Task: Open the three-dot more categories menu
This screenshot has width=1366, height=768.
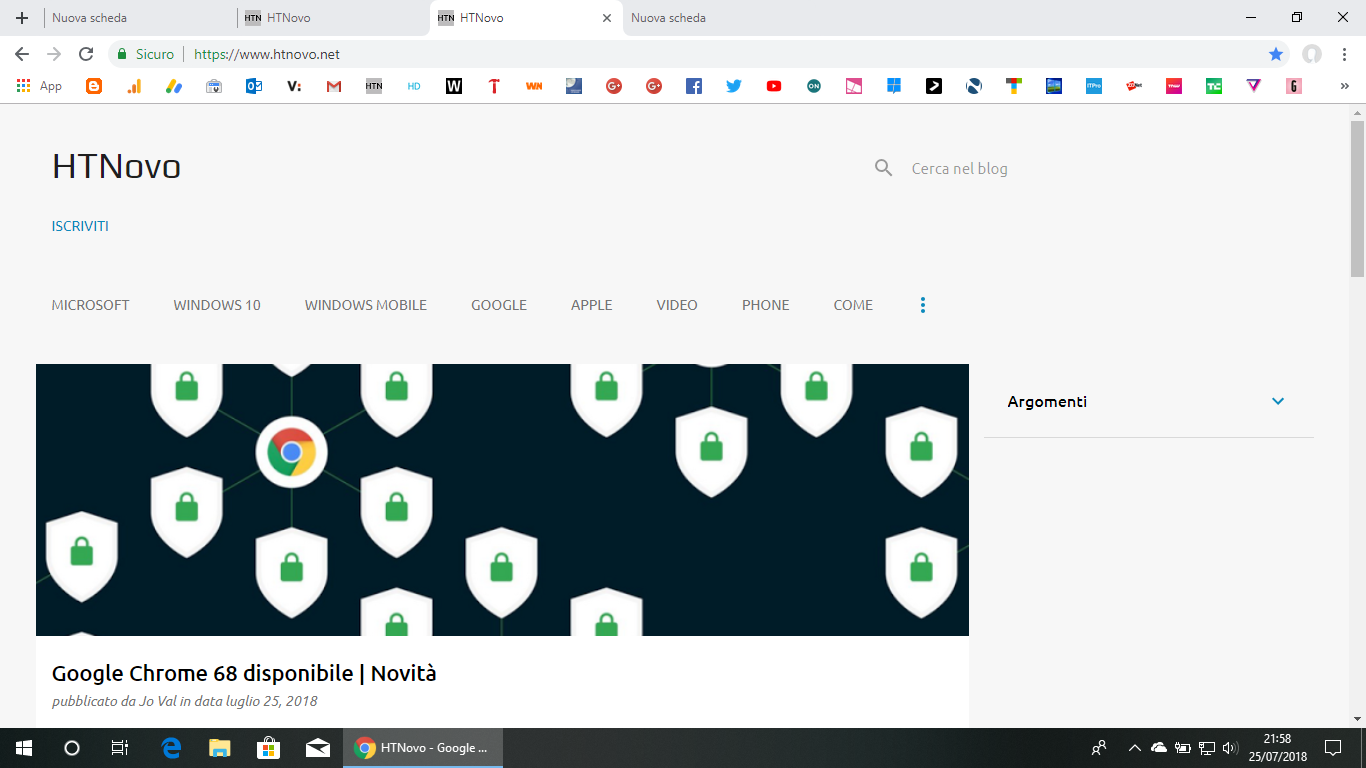Action: (x=923, y=305)
